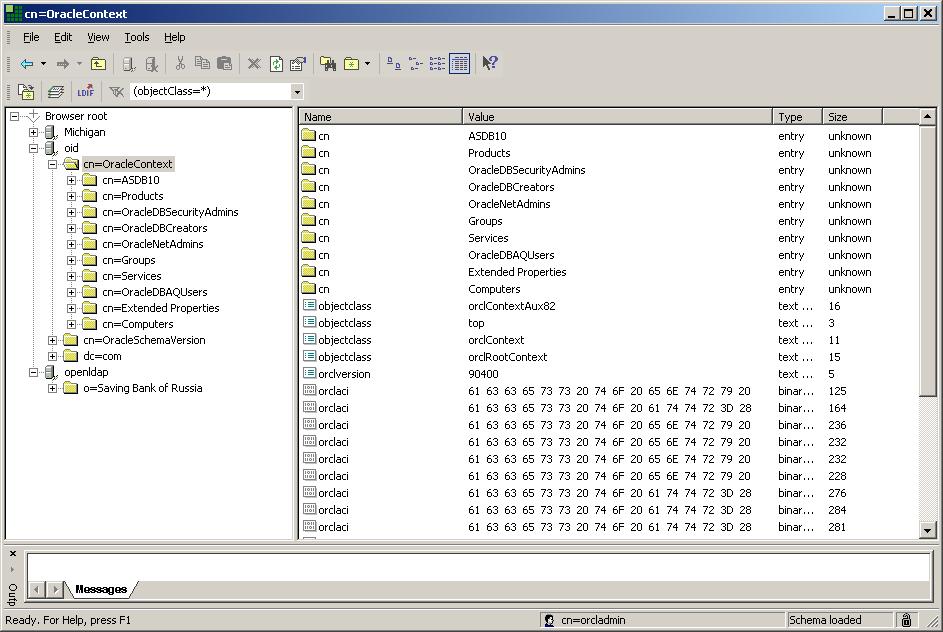Select cn=Services in the tree
The image size is (943, 632).
pos(132,276)
